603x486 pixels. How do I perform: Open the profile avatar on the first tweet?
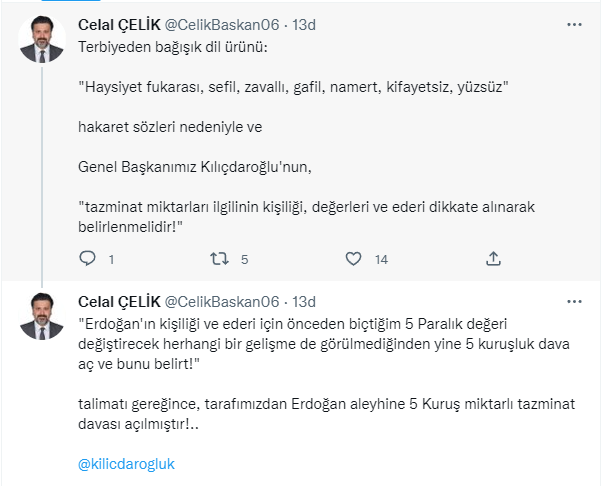41,40
